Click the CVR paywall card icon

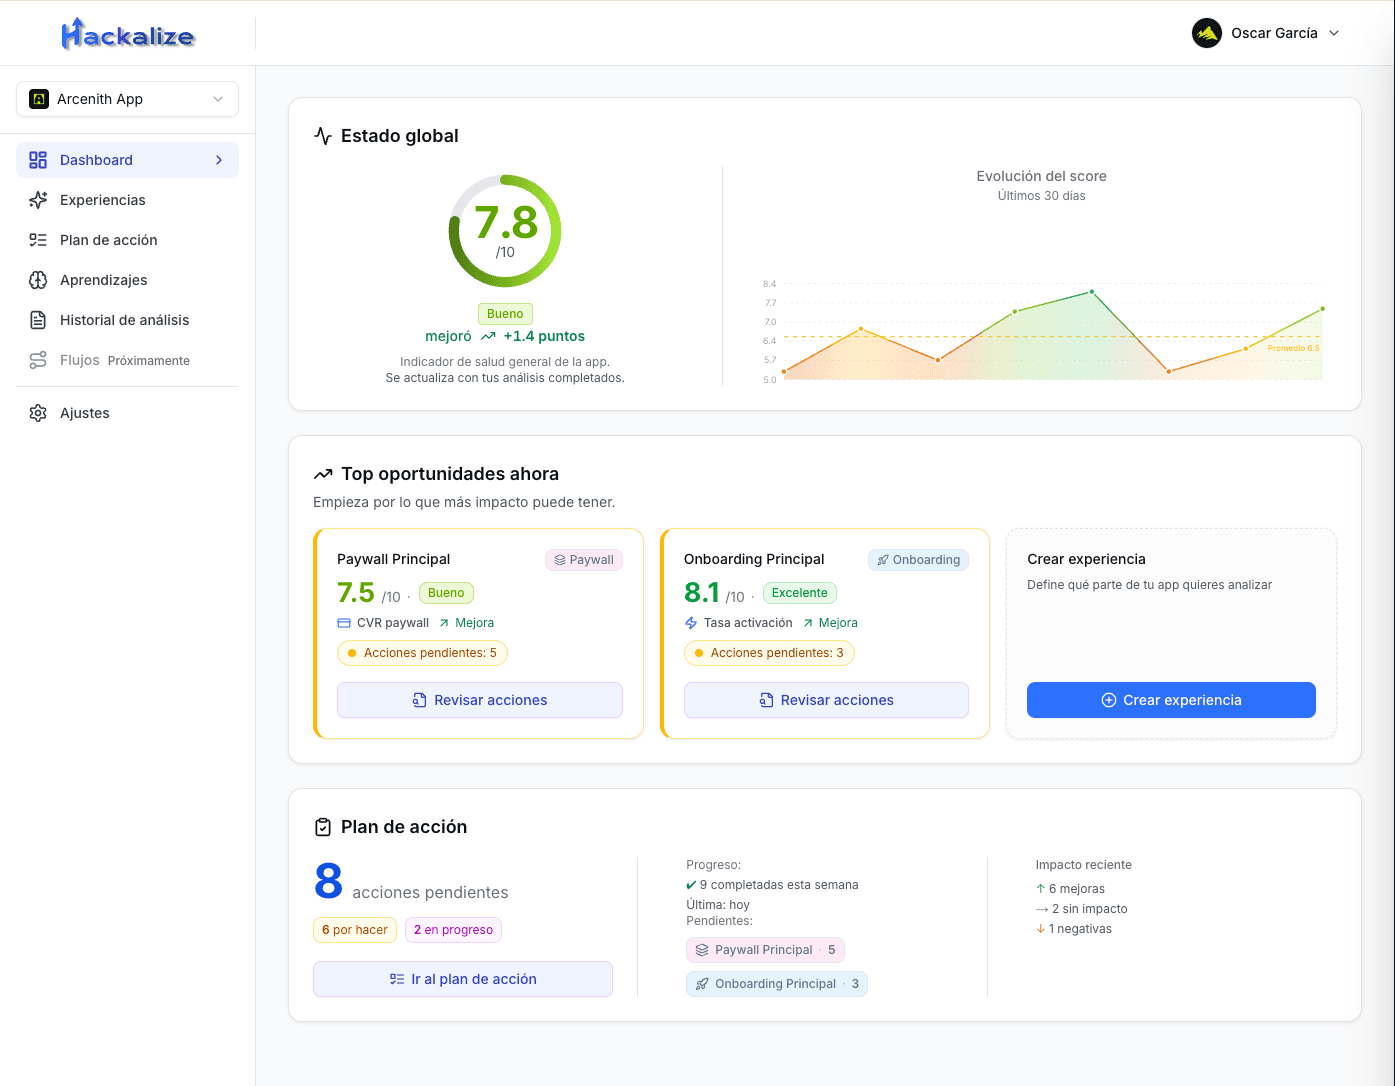pos(344,623)
